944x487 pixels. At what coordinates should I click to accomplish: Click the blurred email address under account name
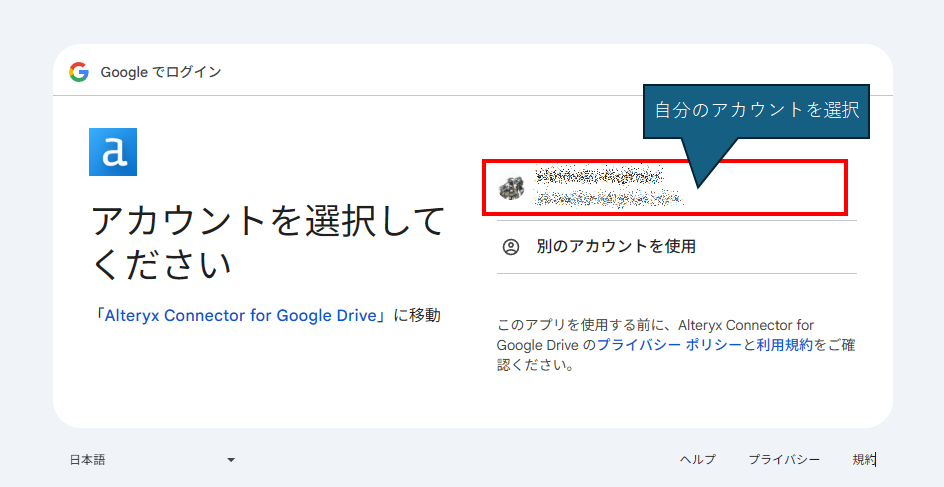pyautogui.click(x=608, y=199)
